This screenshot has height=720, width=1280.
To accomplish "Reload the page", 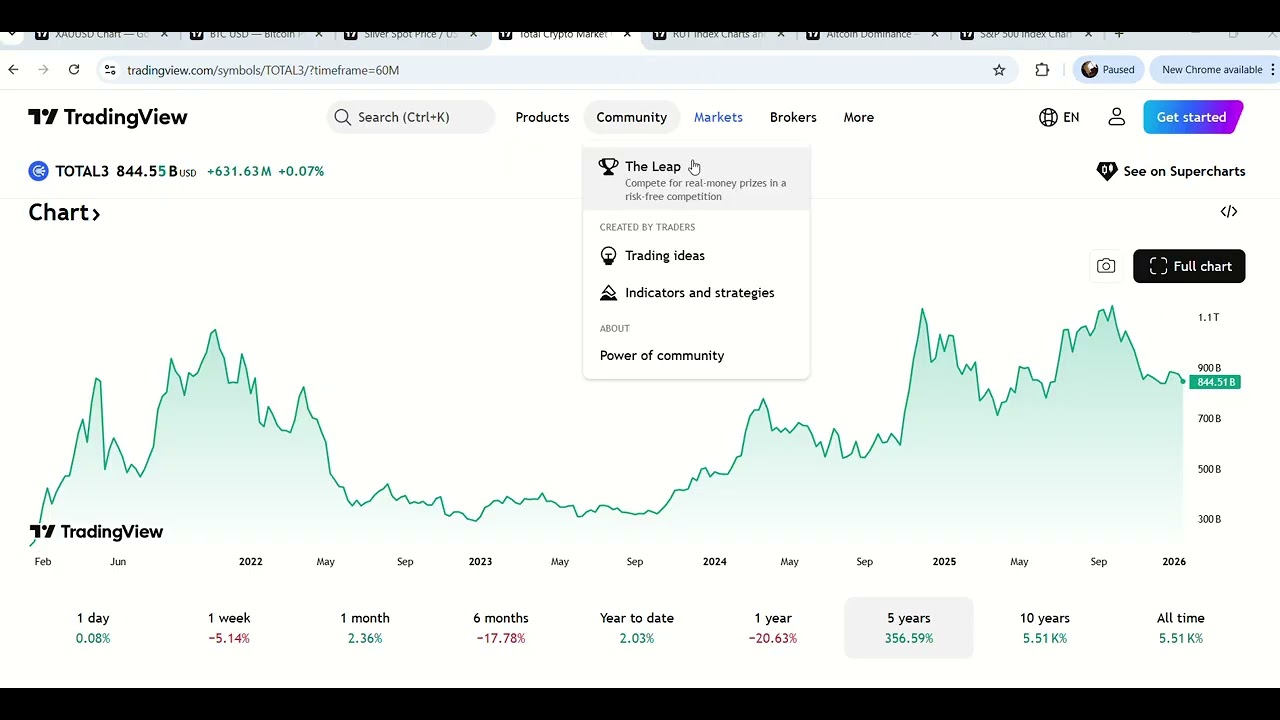I will tap(74, 69).
